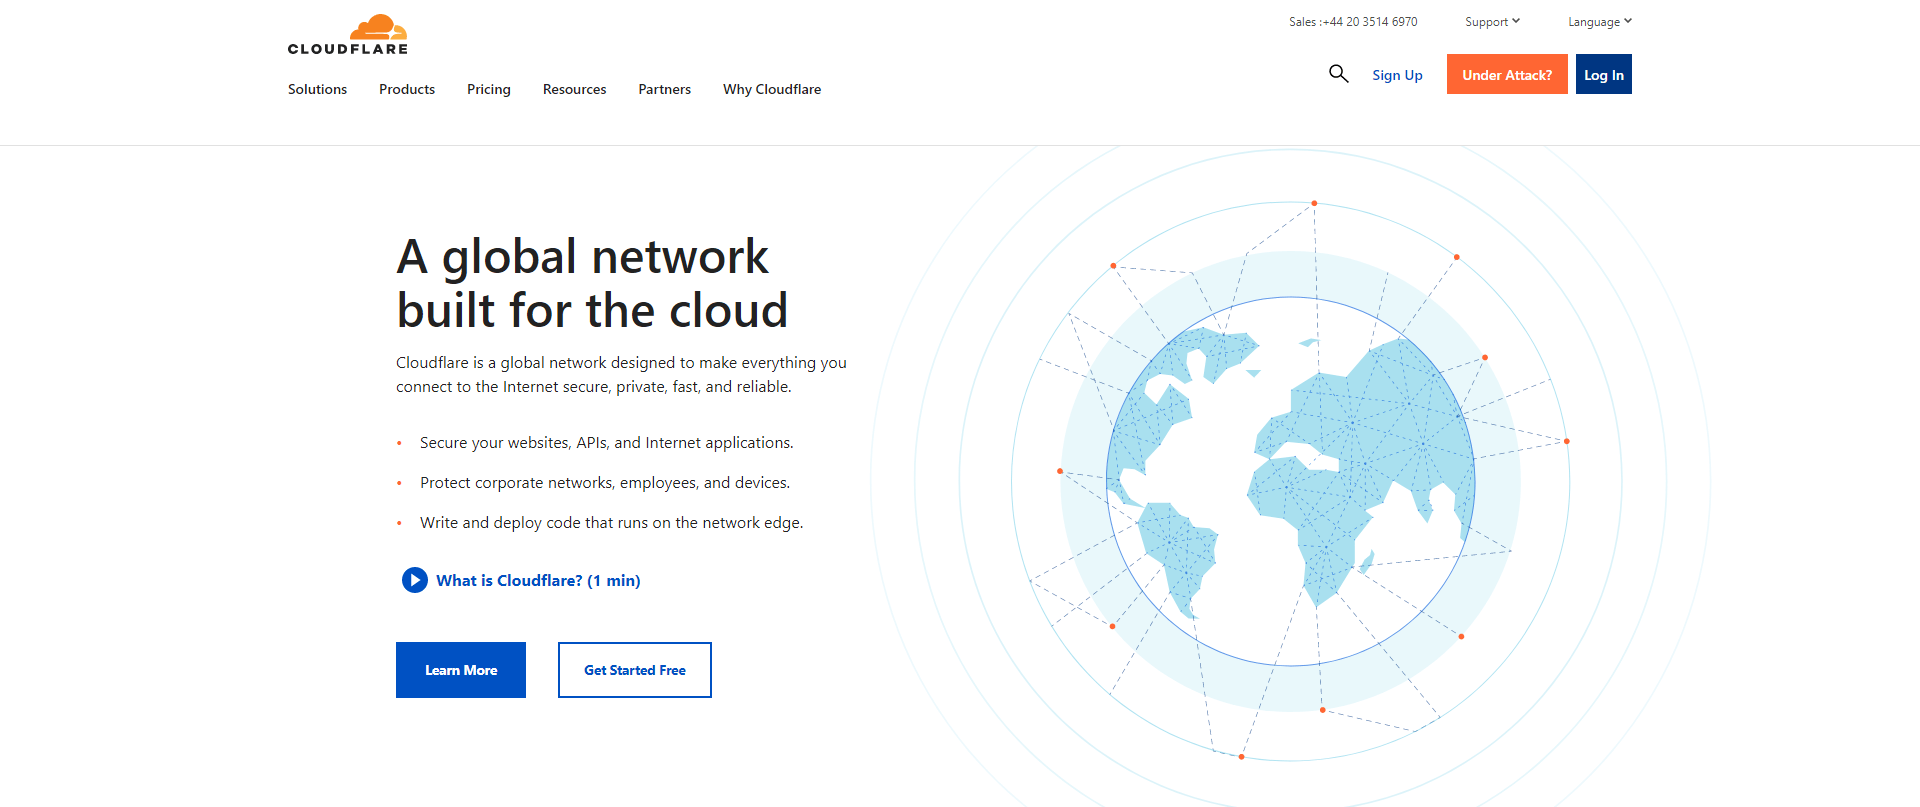
Task: Click the Get Started Free button
Action: pos(635,670)
